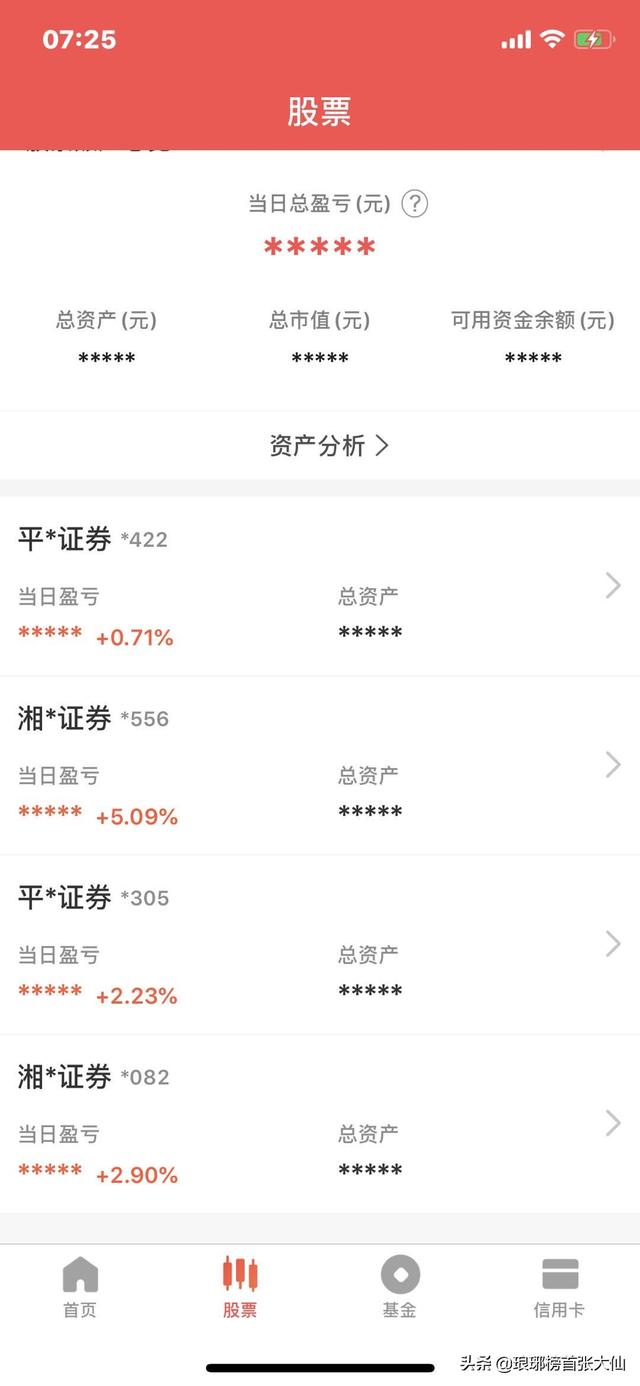Open the 首页 home tab icon
Viewport: 640px width, 1386px height.
(80, 1275)
